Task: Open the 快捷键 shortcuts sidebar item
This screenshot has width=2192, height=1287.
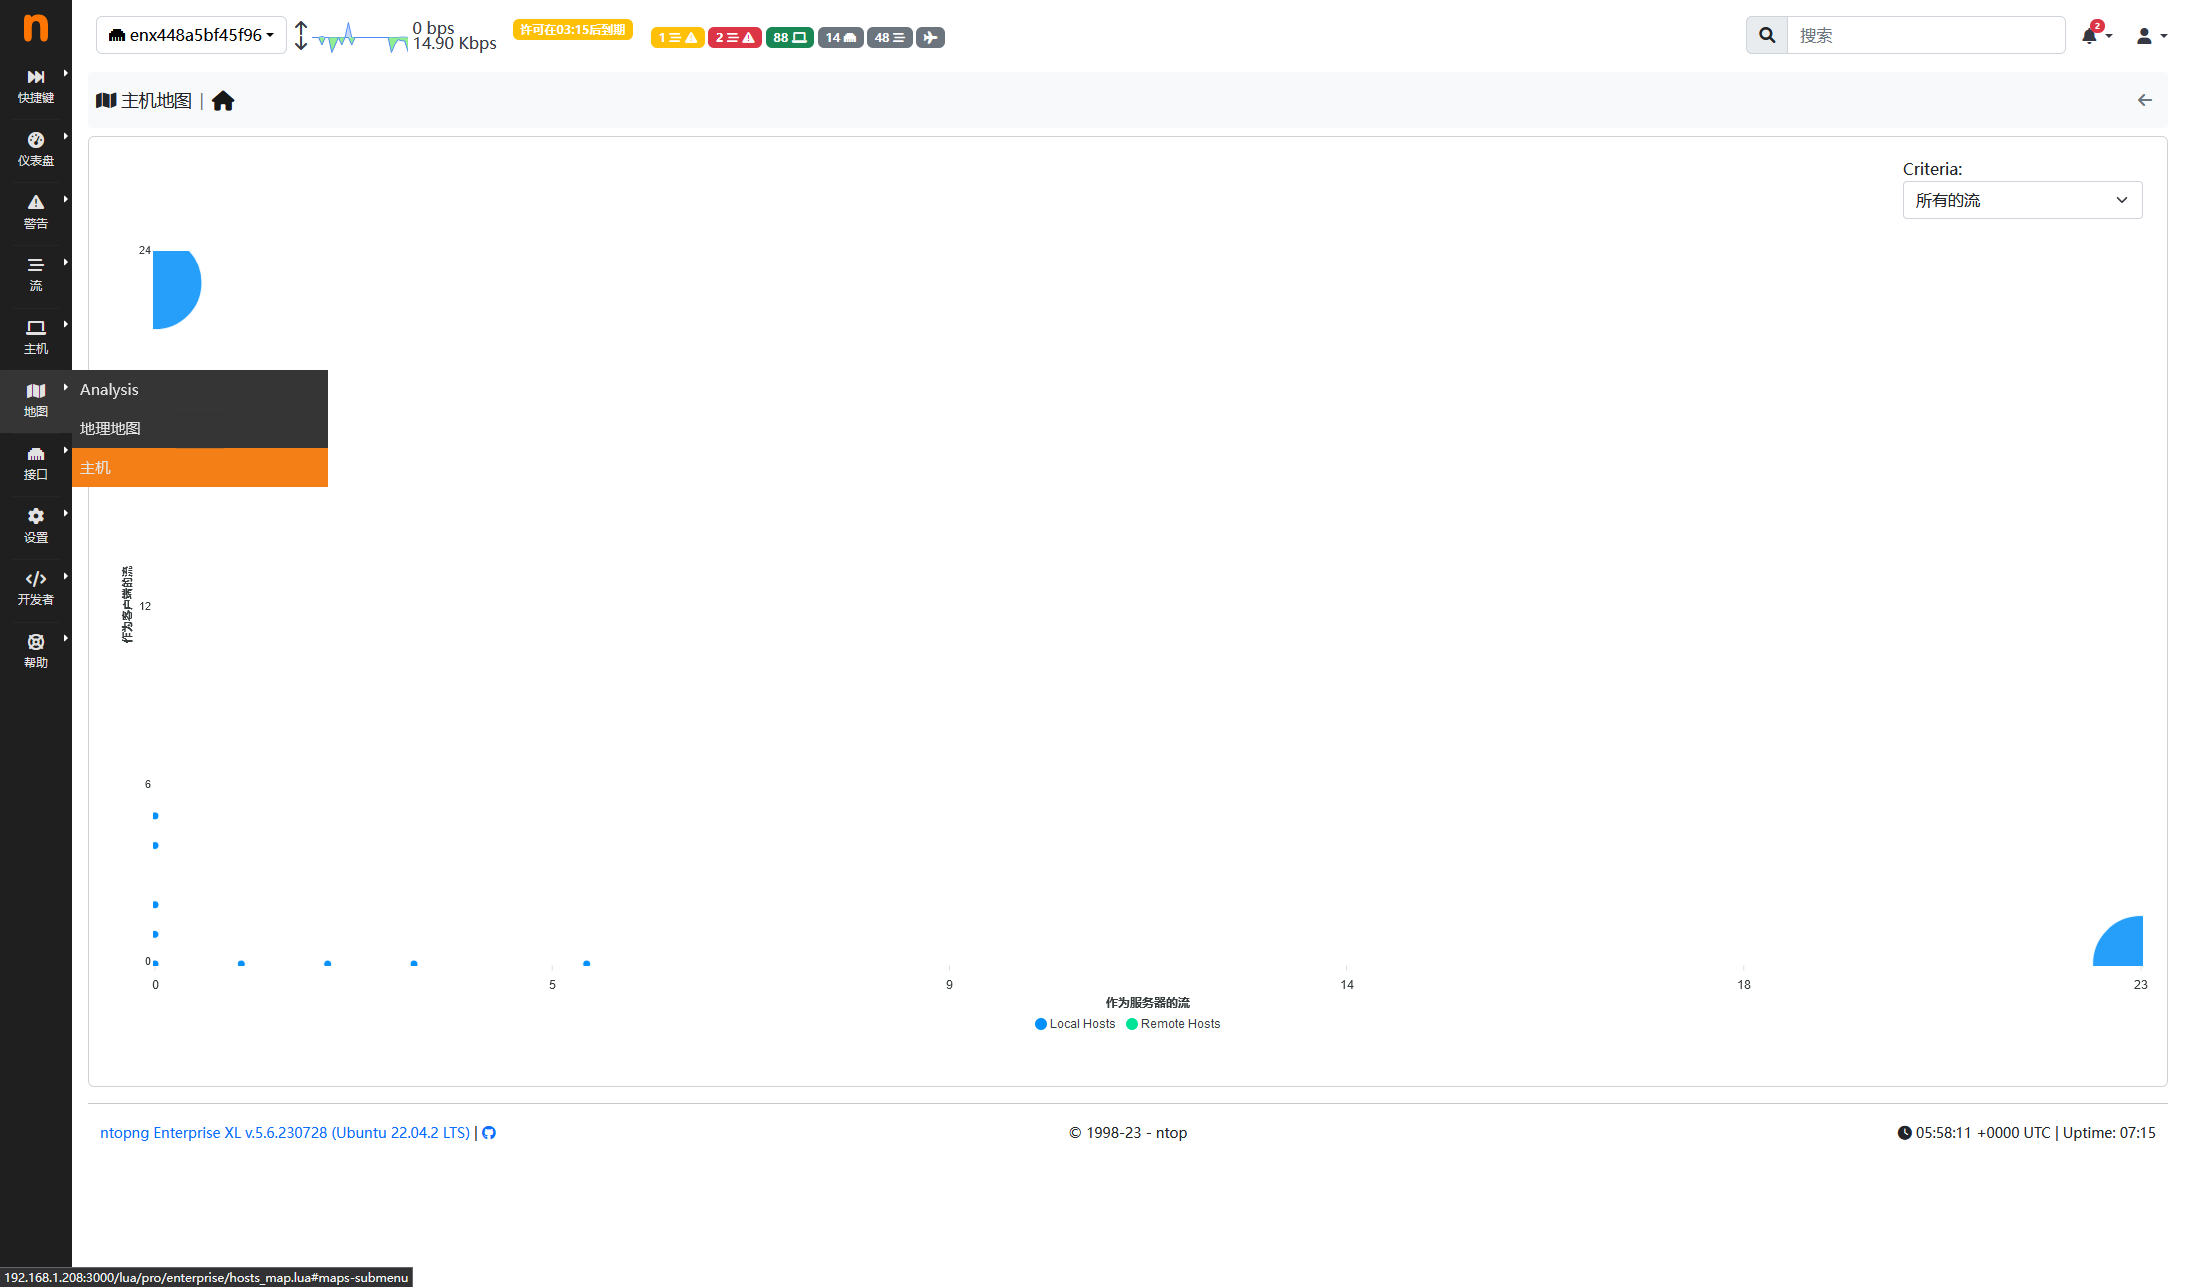Action: pyautogui.click(x=36, y=86)
